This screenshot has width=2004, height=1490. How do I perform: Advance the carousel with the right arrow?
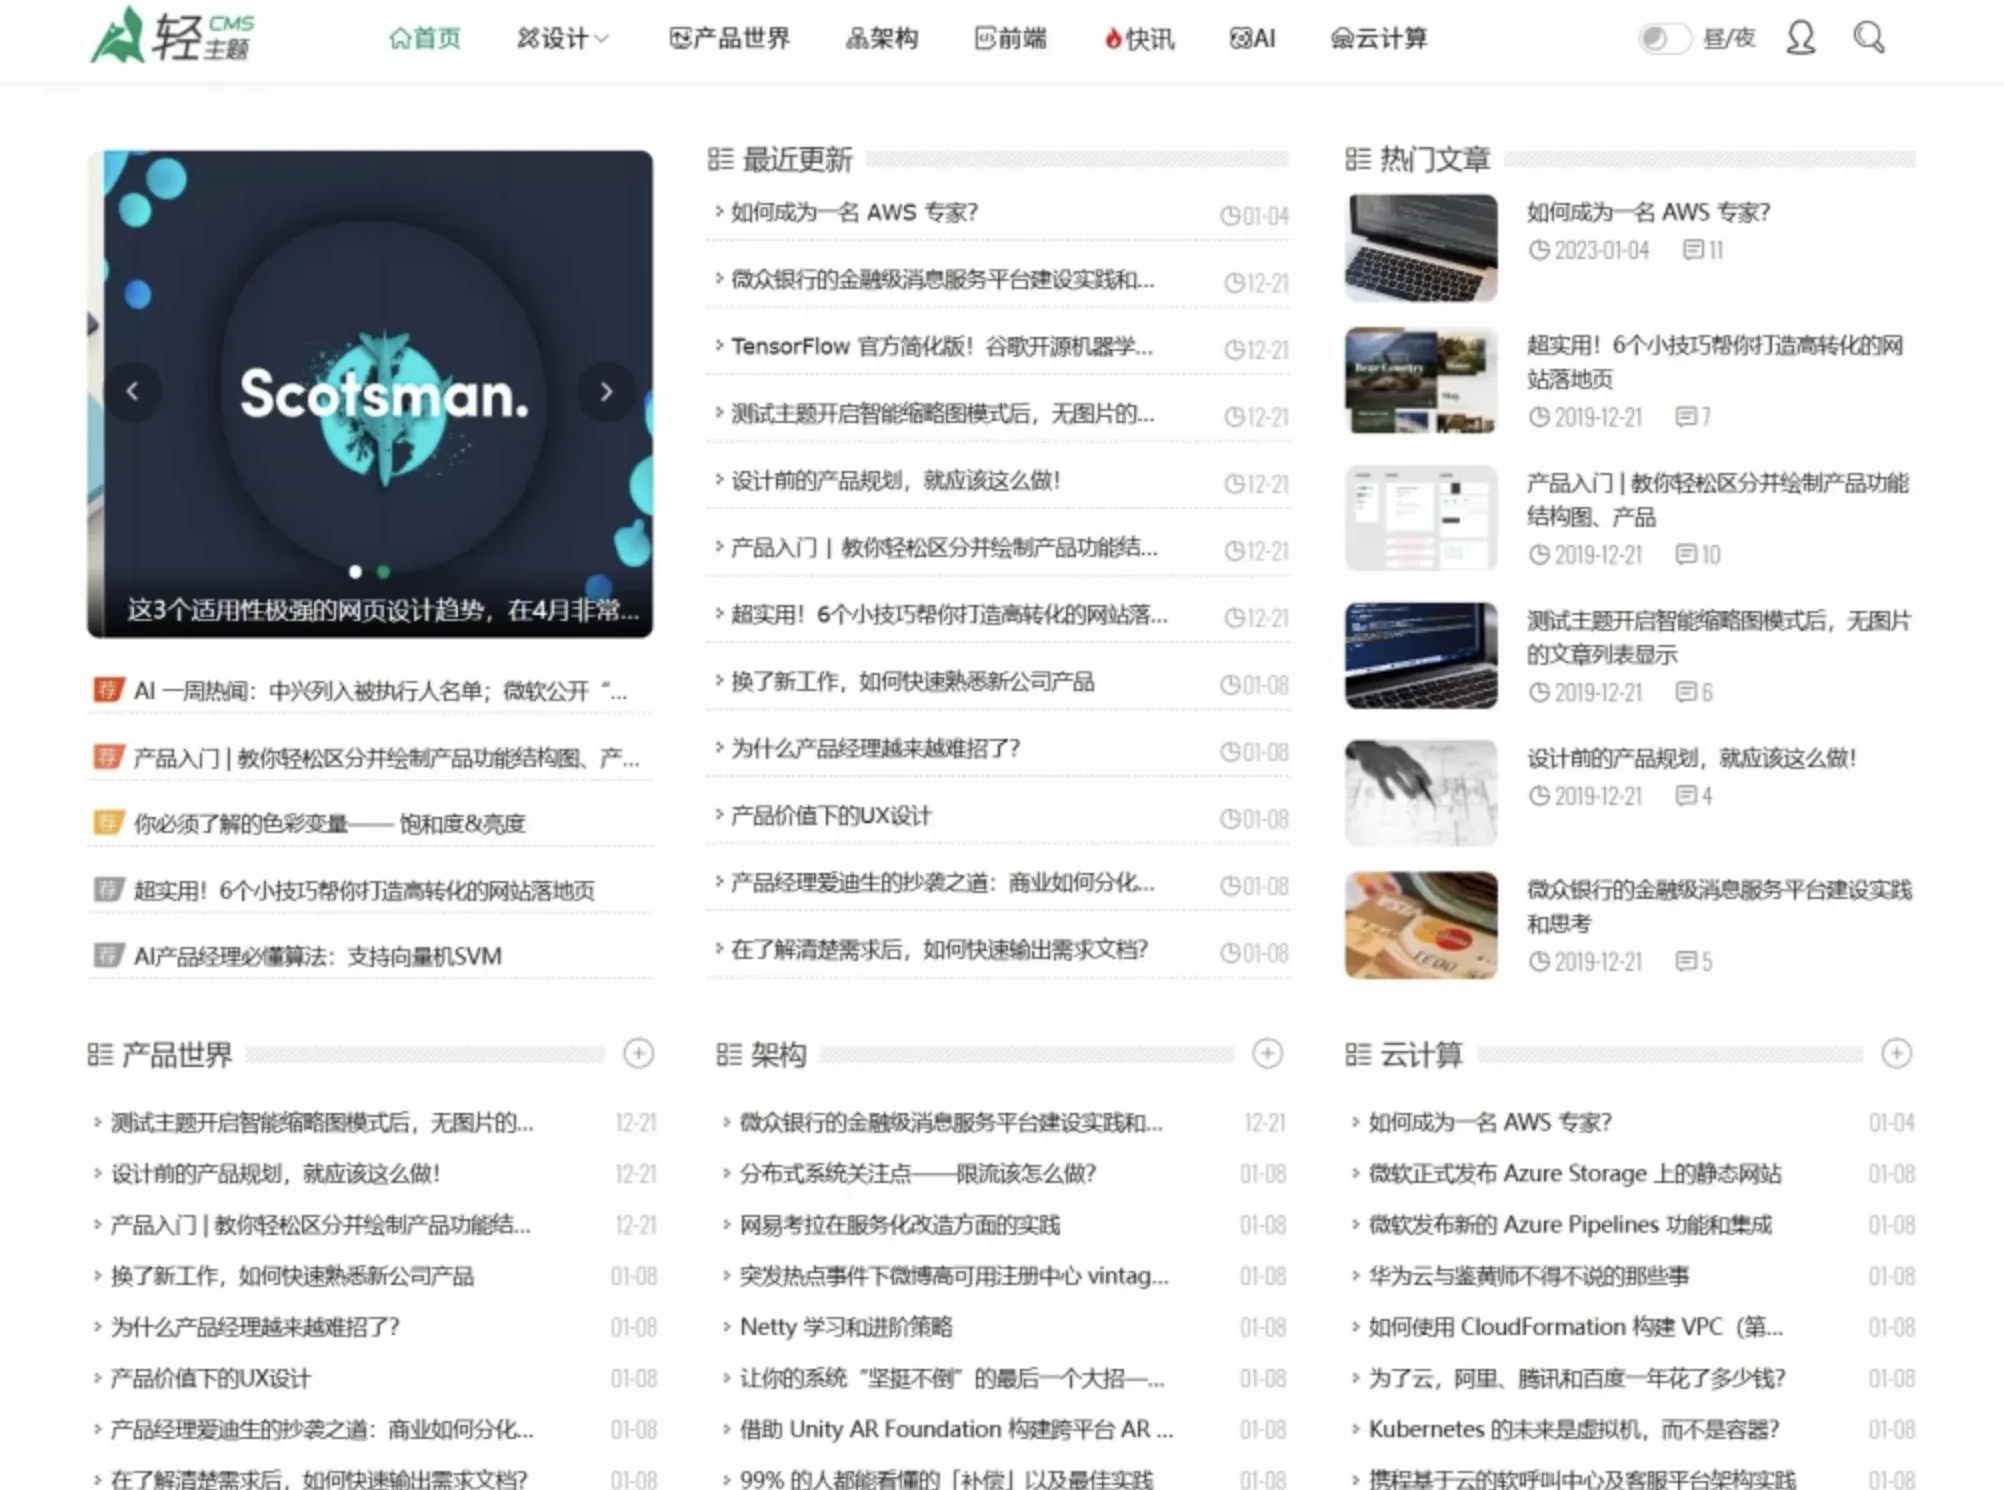click(x=606, y=393)
